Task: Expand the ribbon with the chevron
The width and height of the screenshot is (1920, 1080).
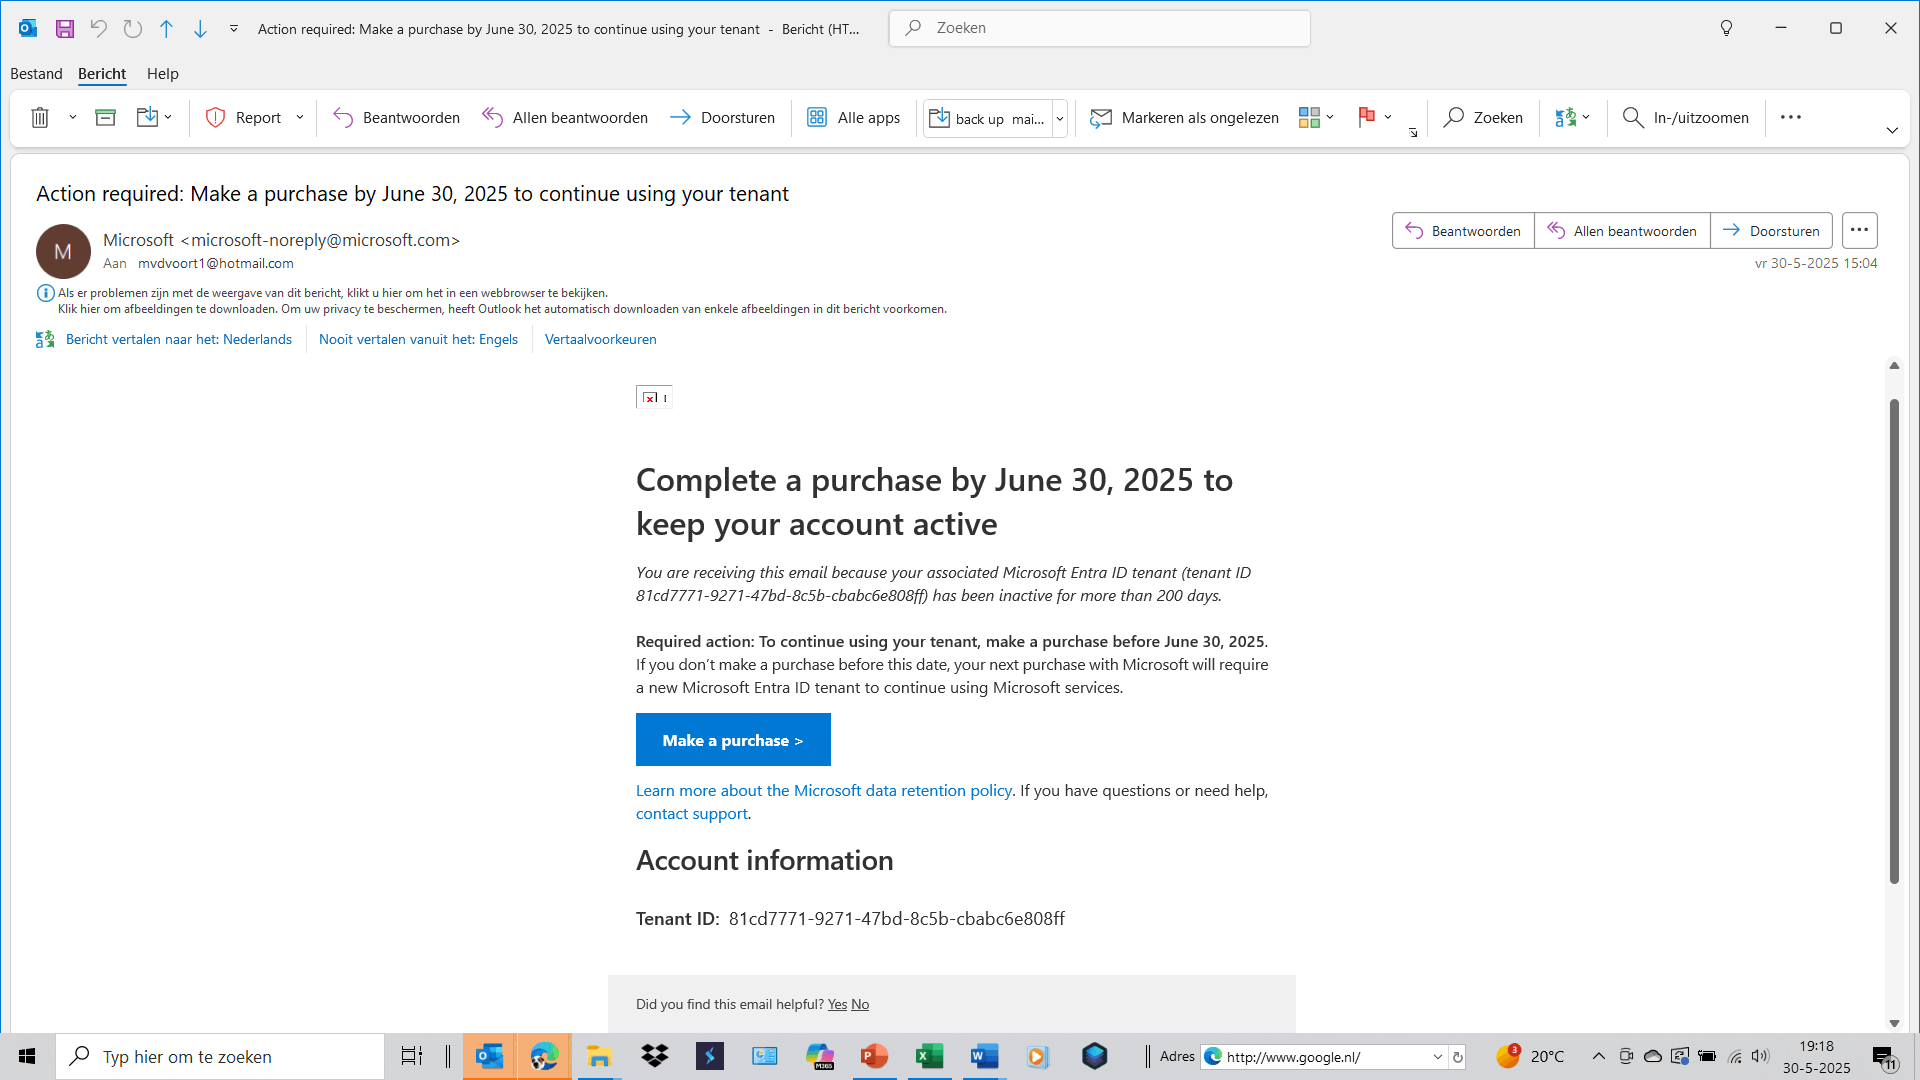Action: pos(1892,130)
